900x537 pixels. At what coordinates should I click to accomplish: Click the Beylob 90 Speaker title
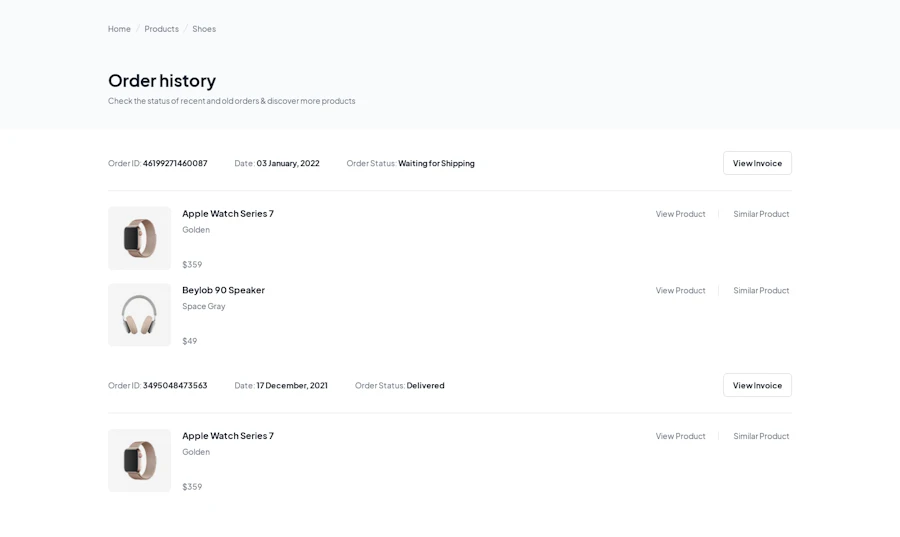[223, 290]
